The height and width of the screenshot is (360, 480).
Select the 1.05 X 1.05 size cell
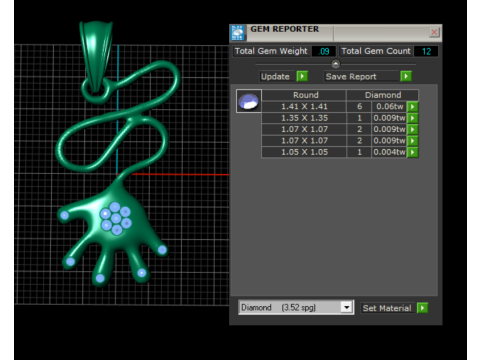coord(304,152)
